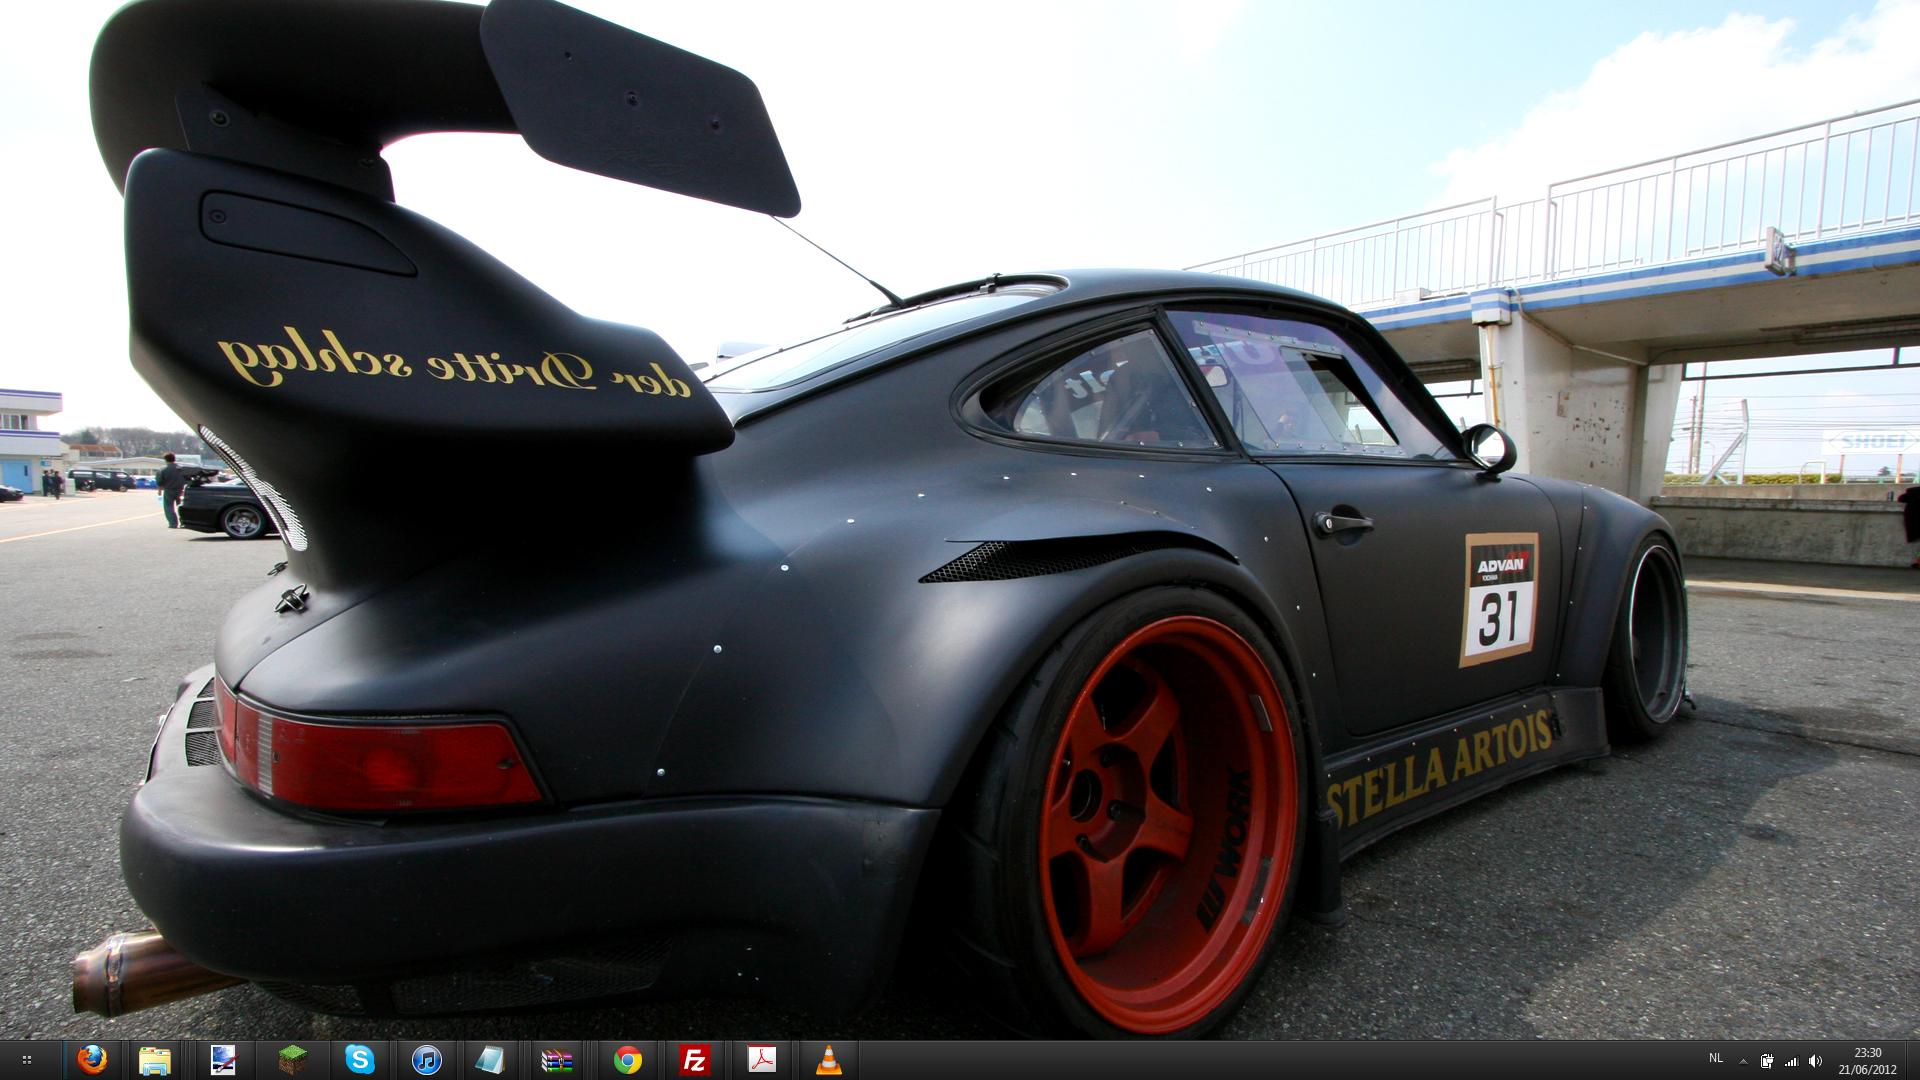1920x1080 pixels.
Task: Launch Minecraft grass block icon
Action: tap(291, 1060)
